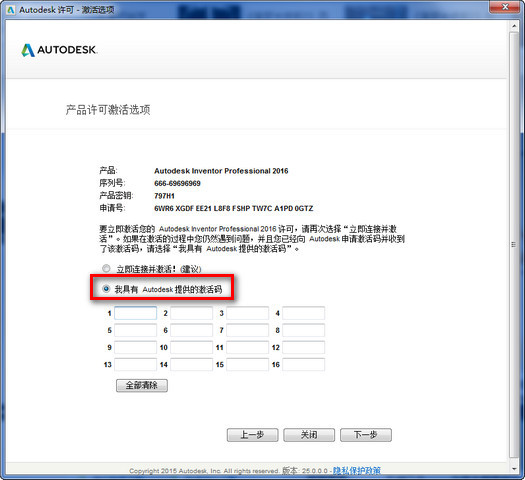525x480 pixels.
Task: Go back with the "上一步" button
Action: (252, 435)
